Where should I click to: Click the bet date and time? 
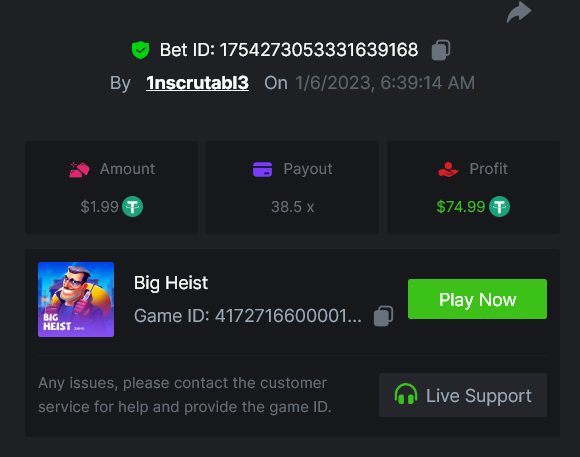tap(385, 83)
